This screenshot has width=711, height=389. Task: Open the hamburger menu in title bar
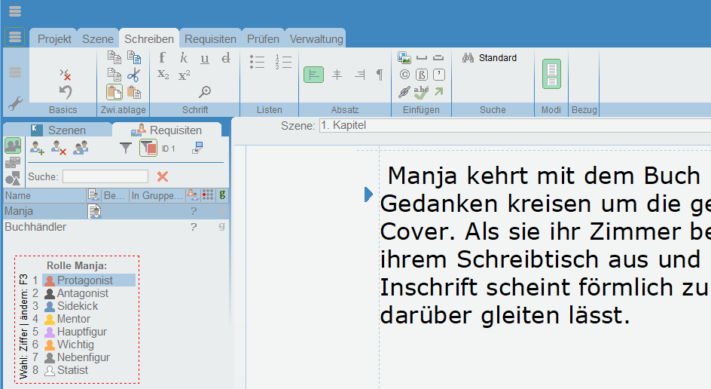click(x=15, y=11)
